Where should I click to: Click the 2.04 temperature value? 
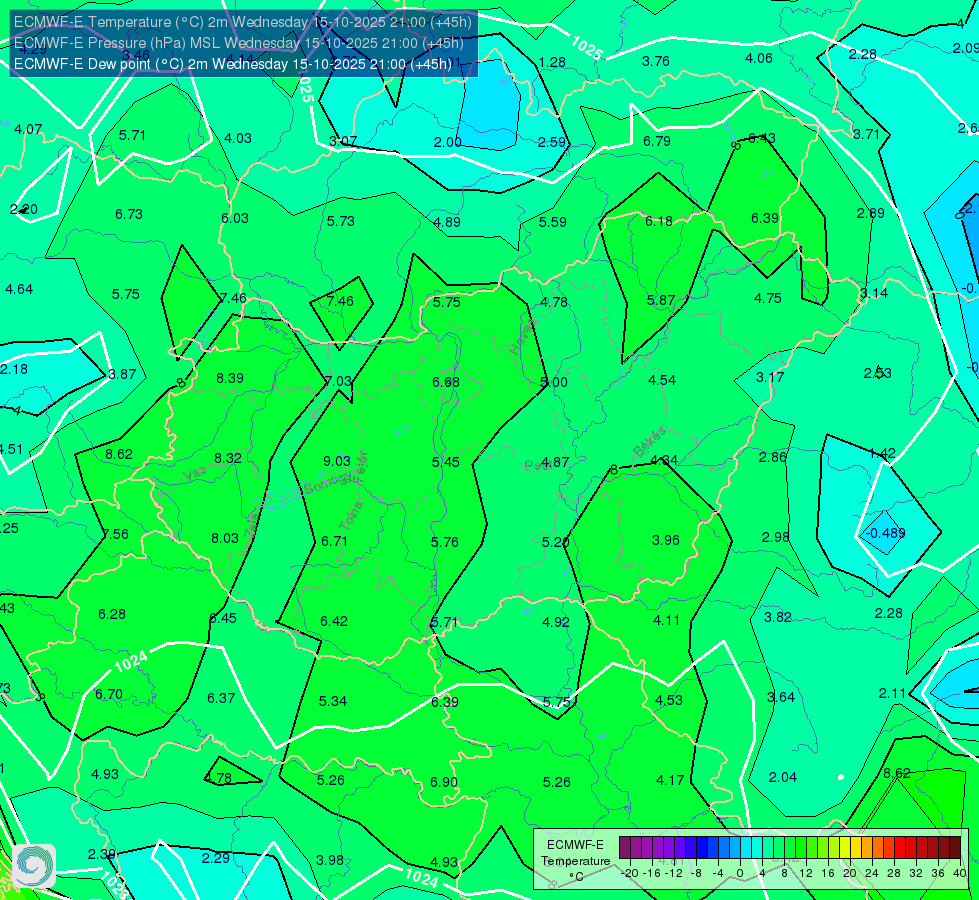click(782, 777)
